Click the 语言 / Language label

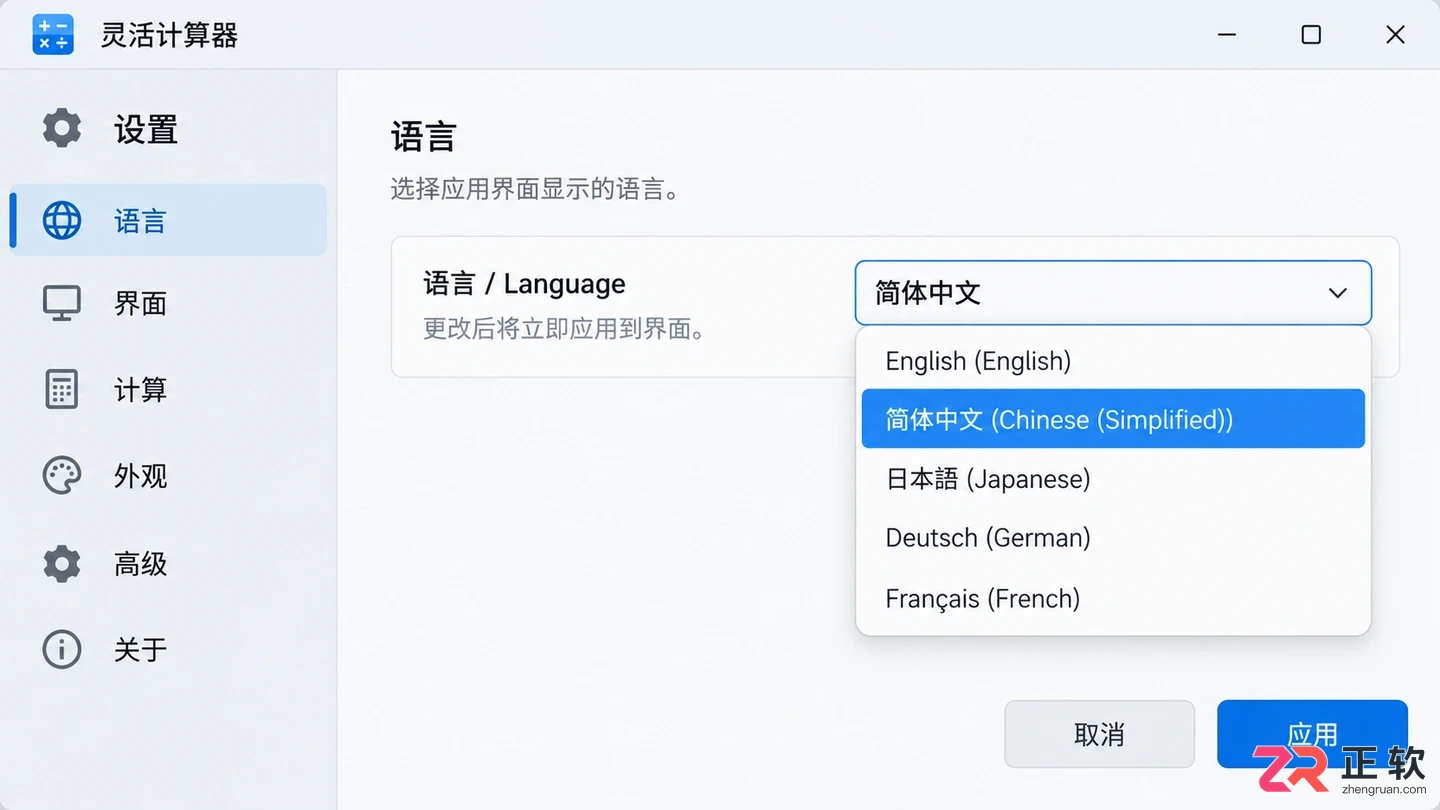click(524, 284)
